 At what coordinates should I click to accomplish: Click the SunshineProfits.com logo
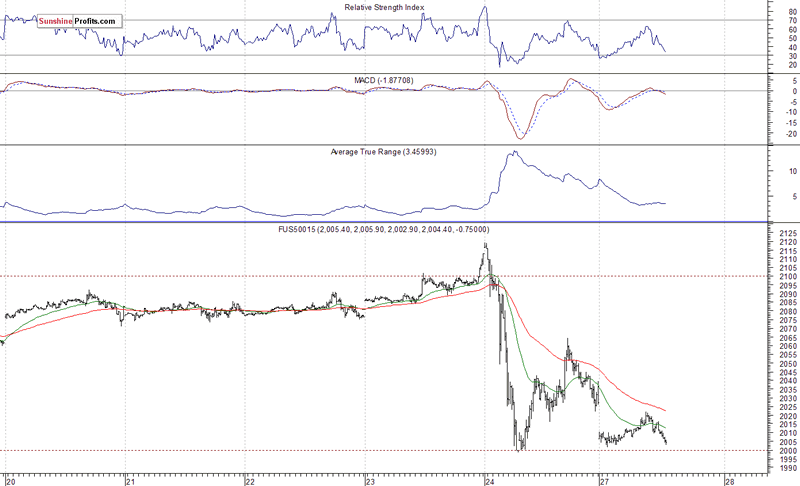(x=79, y=20)
